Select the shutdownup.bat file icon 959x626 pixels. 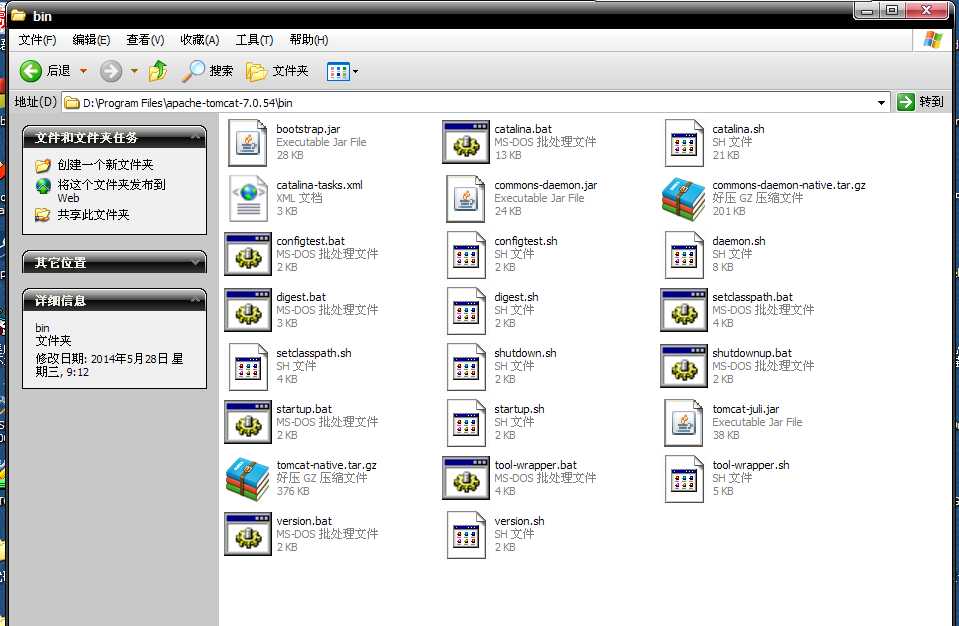[684, 367]
